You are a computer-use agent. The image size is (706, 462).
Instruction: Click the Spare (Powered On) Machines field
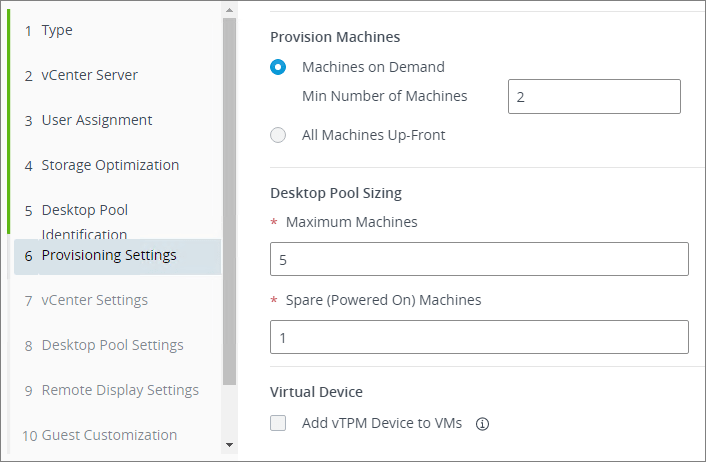[479, 337]
